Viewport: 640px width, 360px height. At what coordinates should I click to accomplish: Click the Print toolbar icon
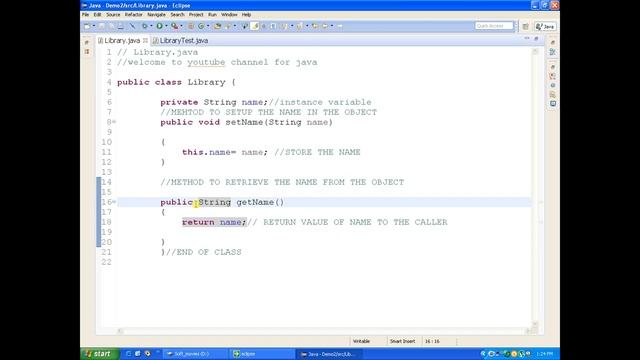(120, 26)
